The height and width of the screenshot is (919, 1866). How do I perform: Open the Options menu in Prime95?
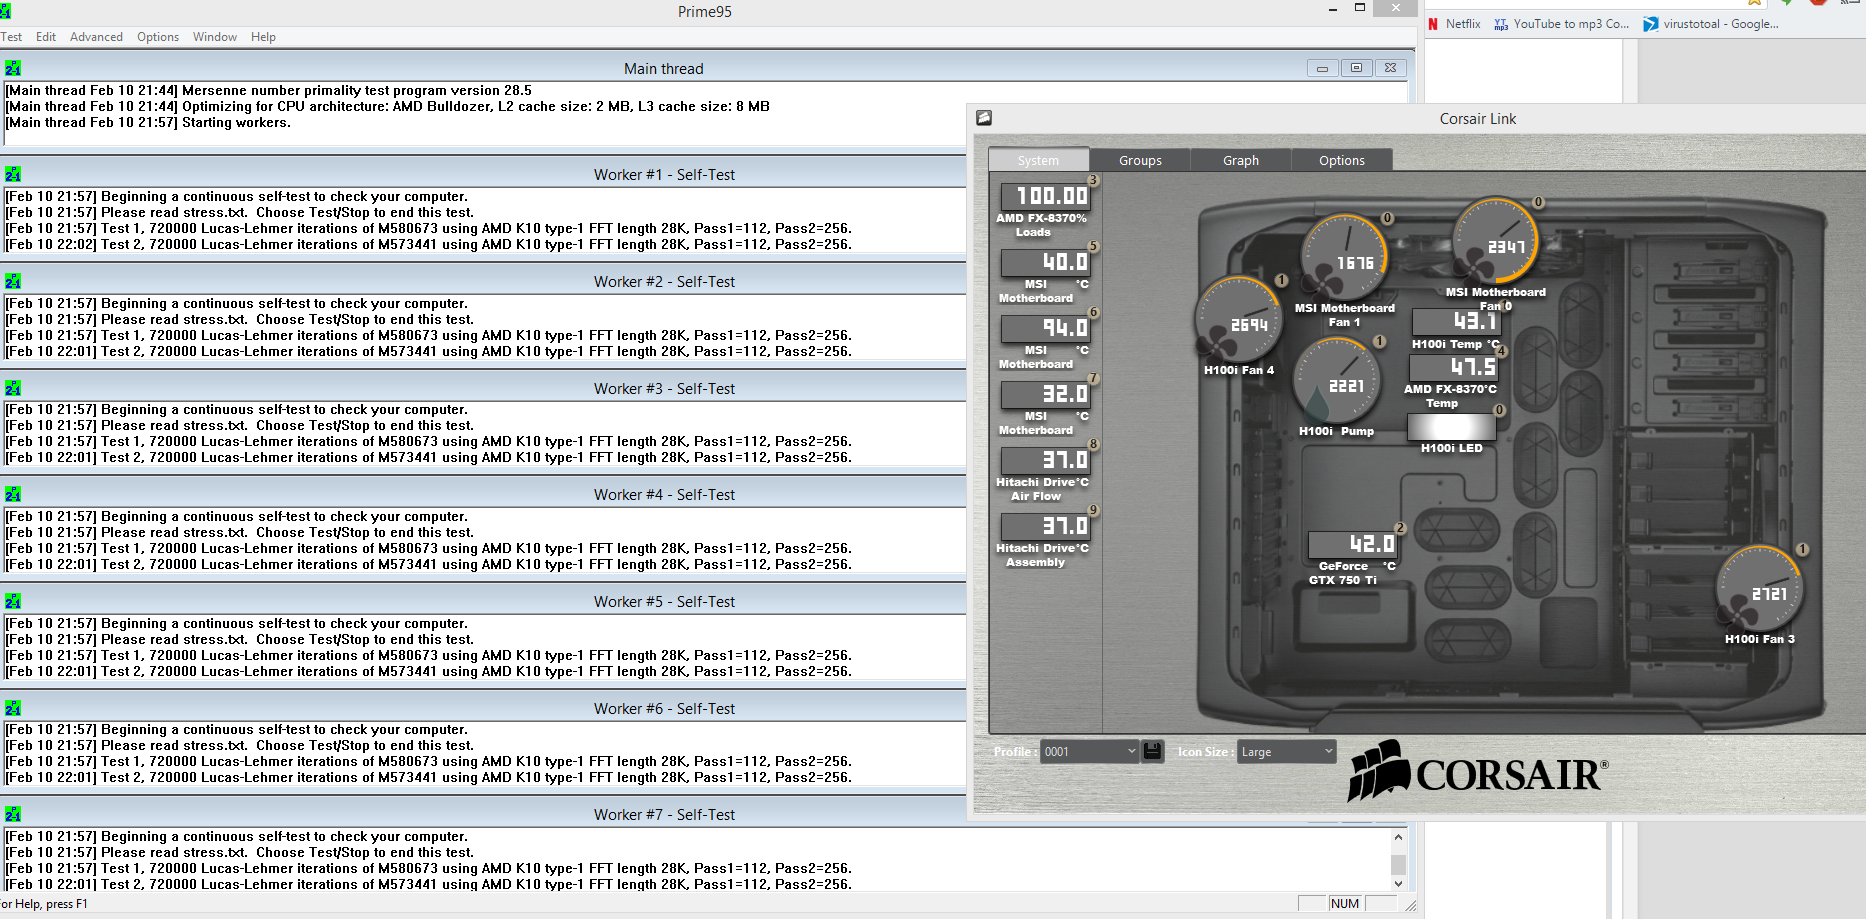[158, 37]
